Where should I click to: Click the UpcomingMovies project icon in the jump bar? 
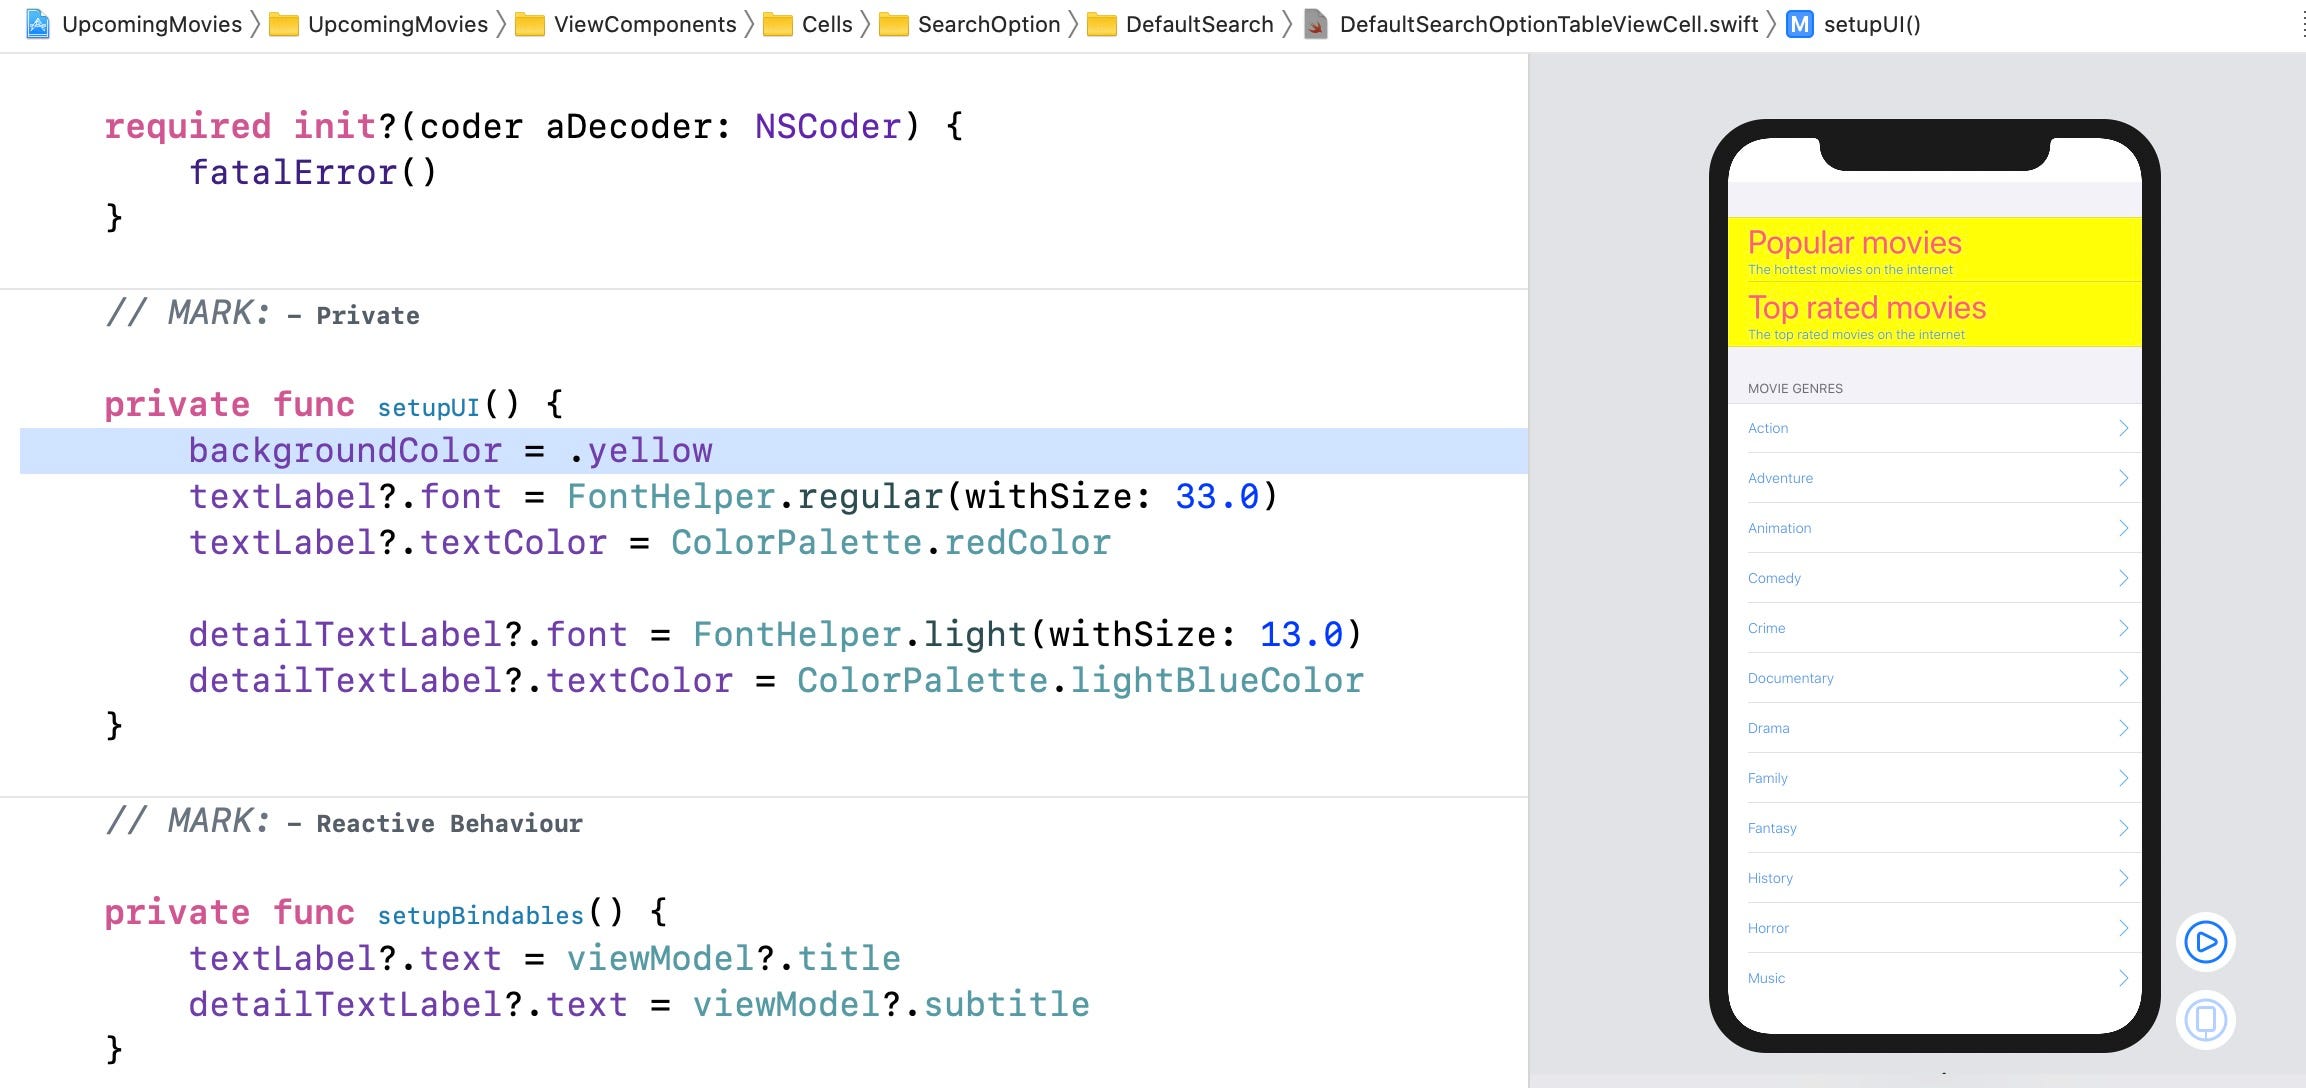point(37,24)
